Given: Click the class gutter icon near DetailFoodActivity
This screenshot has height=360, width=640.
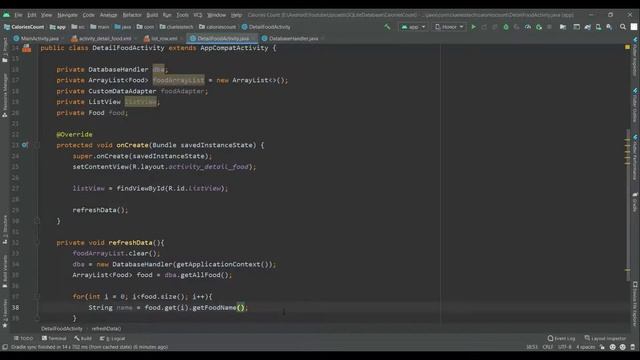Looking at the screenshot, I should click(x=27, y=48).
